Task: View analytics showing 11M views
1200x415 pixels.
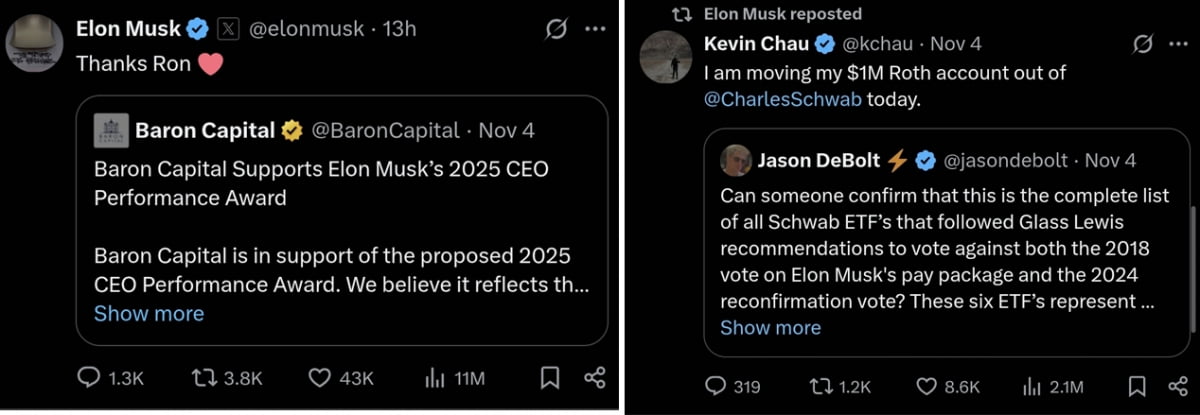Action: click(x=436, y=378)
